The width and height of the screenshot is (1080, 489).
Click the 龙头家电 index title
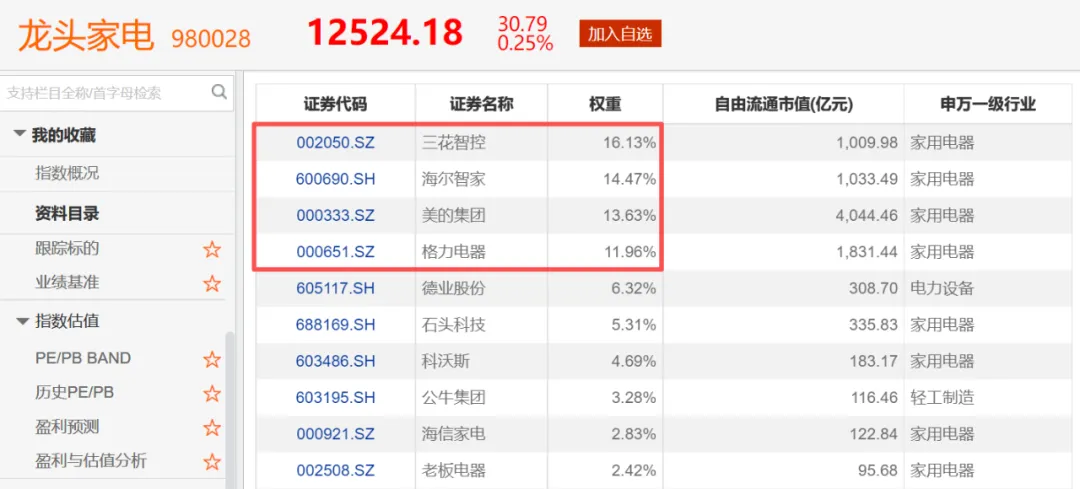[x=86, y=34]
